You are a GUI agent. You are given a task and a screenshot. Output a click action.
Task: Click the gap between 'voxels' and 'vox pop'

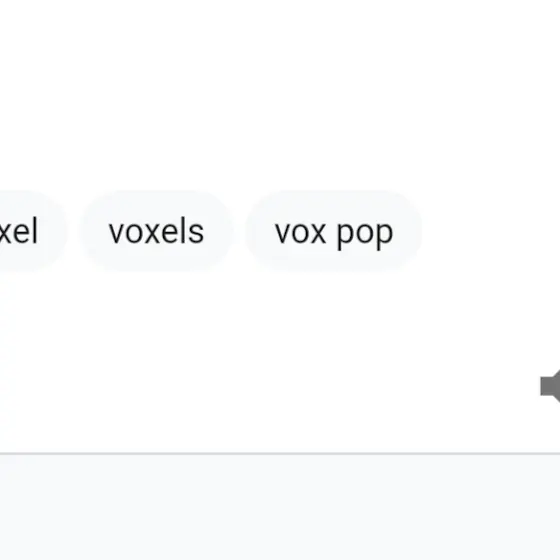[x=240, y=231]
